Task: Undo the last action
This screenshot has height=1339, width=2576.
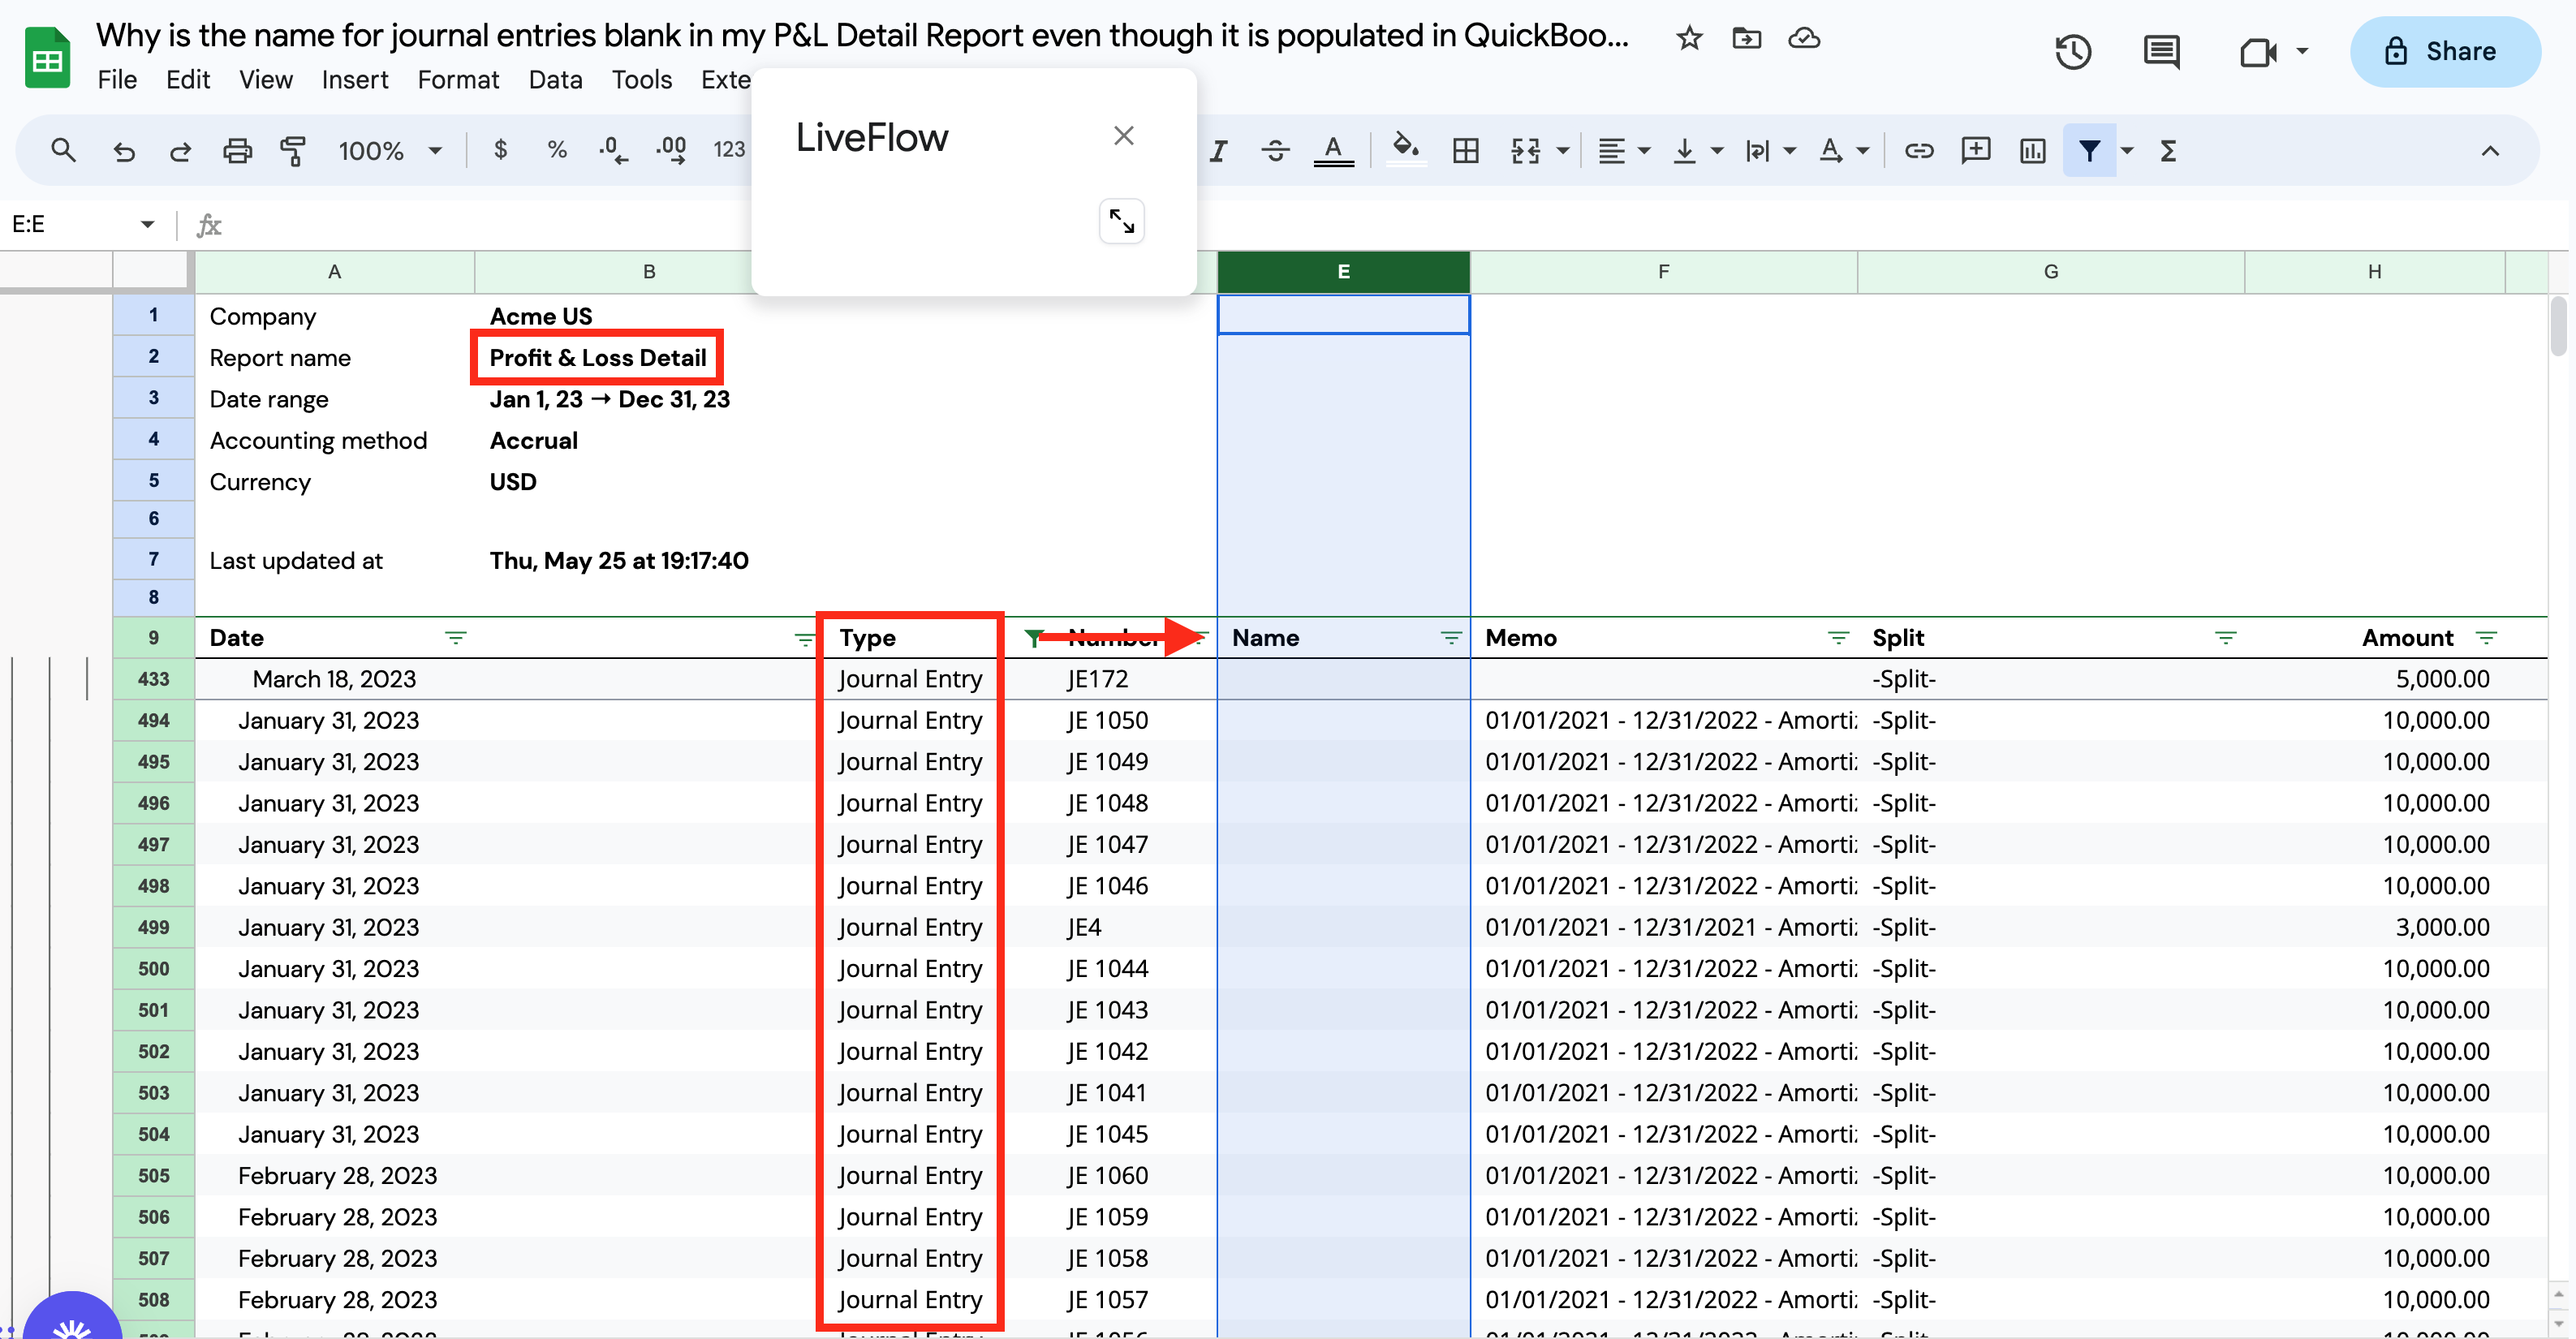Action: click(x=123, y=150)
